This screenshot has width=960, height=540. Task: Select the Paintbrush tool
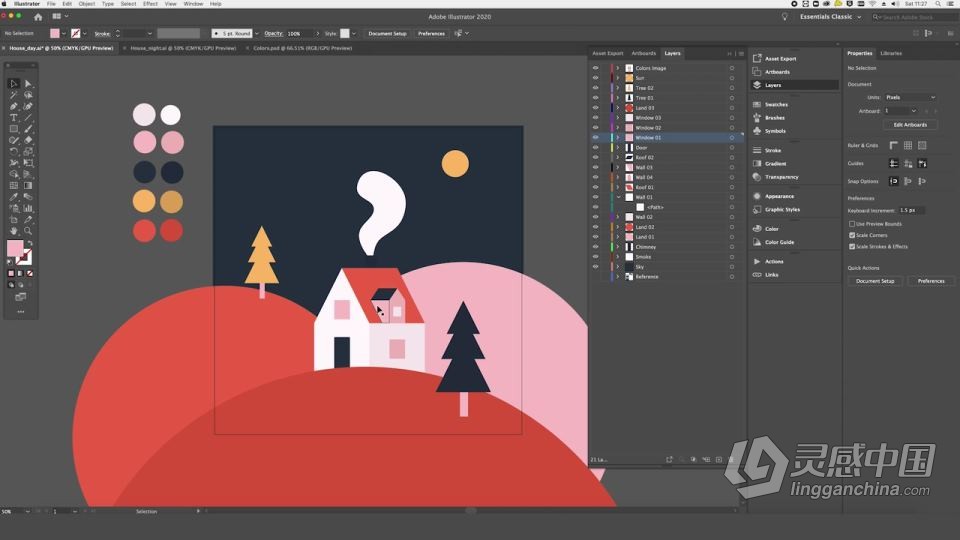(x=28, y=129)
